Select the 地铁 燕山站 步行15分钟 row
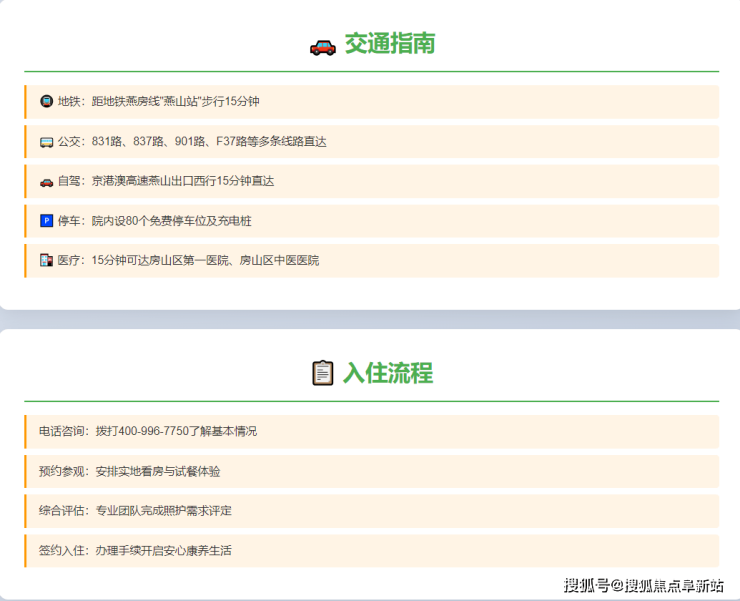 (x=372, y=102)
